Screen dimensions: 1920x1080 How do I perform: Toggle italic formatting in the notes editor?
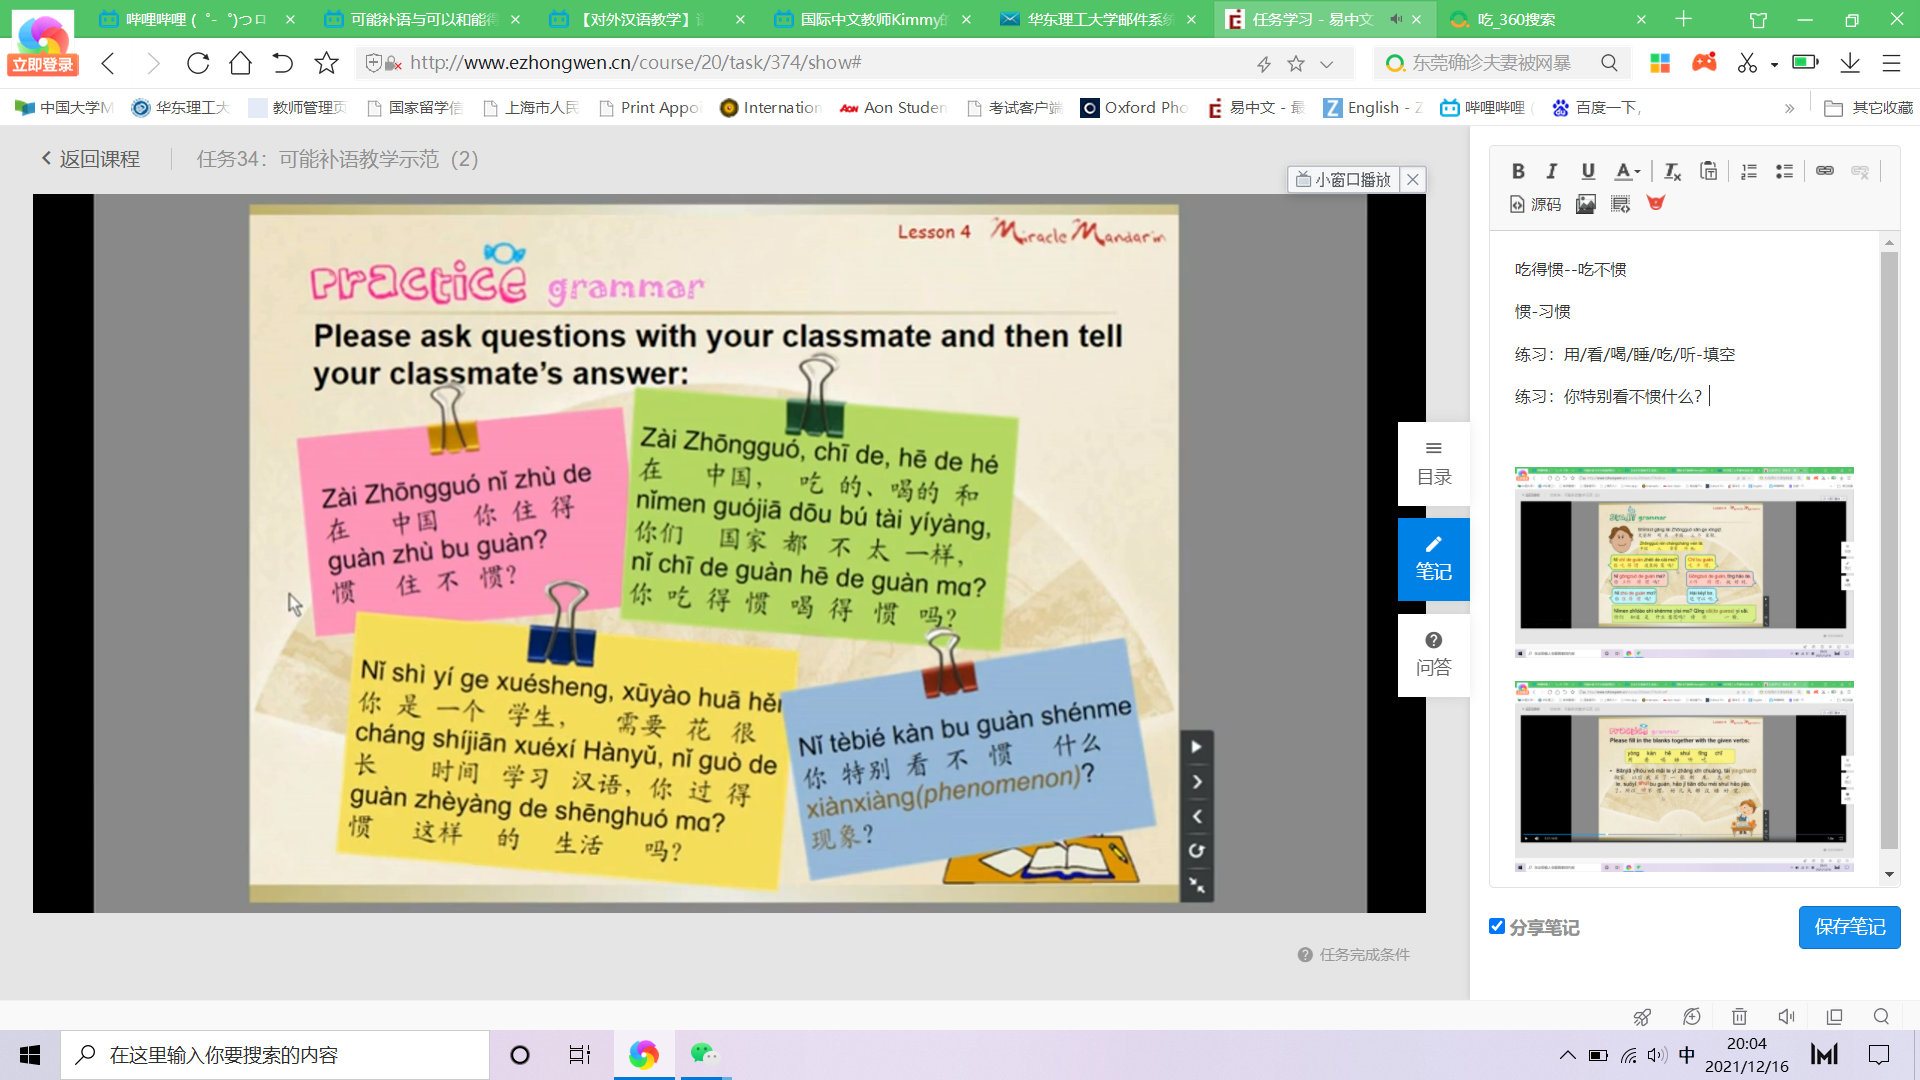tap(1552, 171)
